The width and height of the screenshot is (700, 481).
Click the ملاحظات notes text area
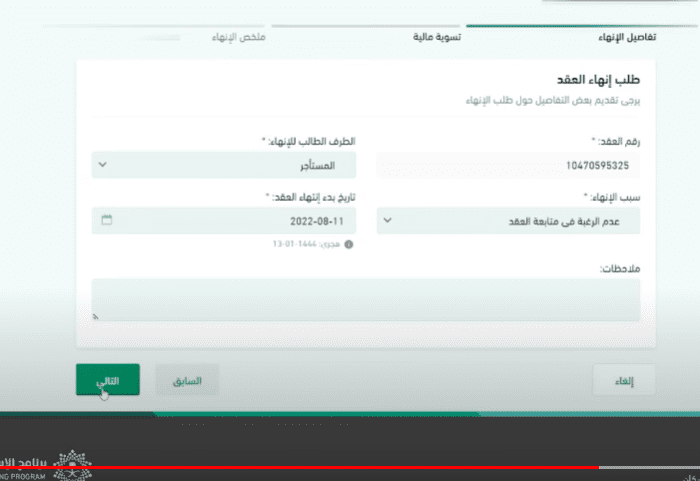[366, 300]
